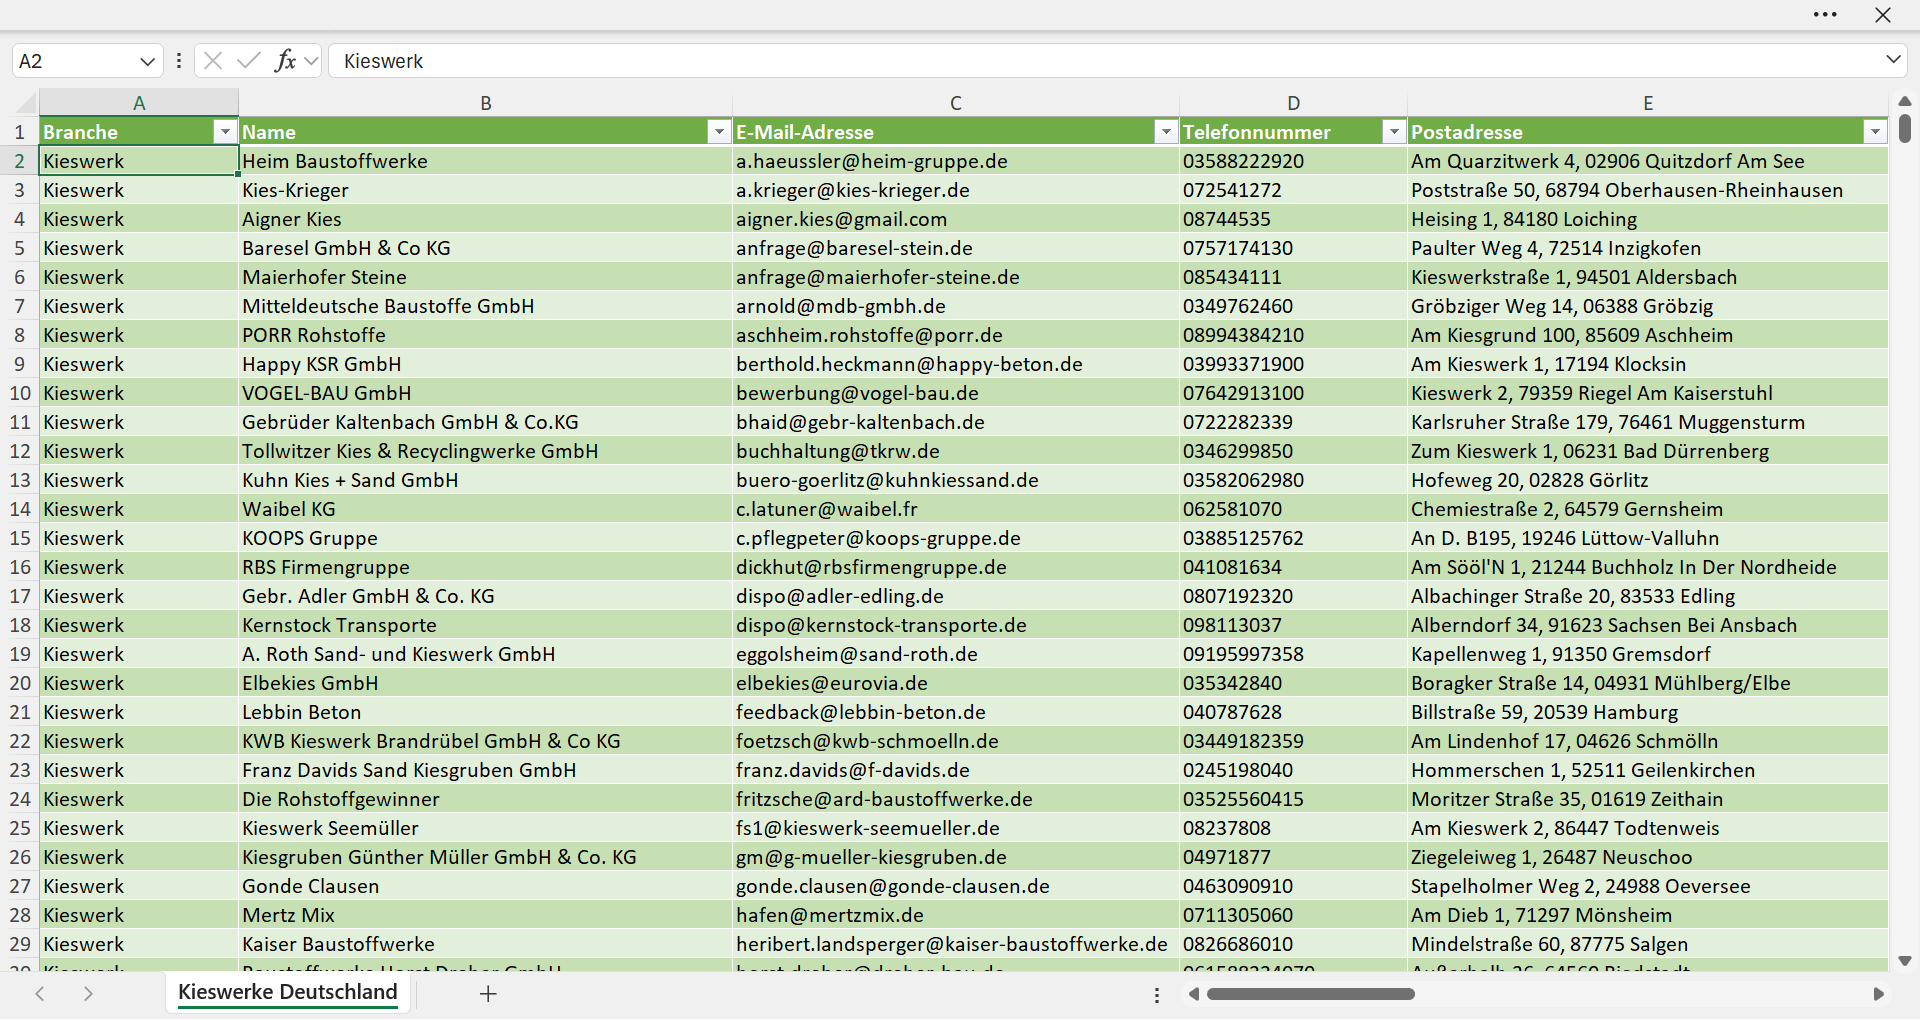Select cell Elbekies GmbH
This screenshot has width=1920, height=1020.
coord(486,683)
